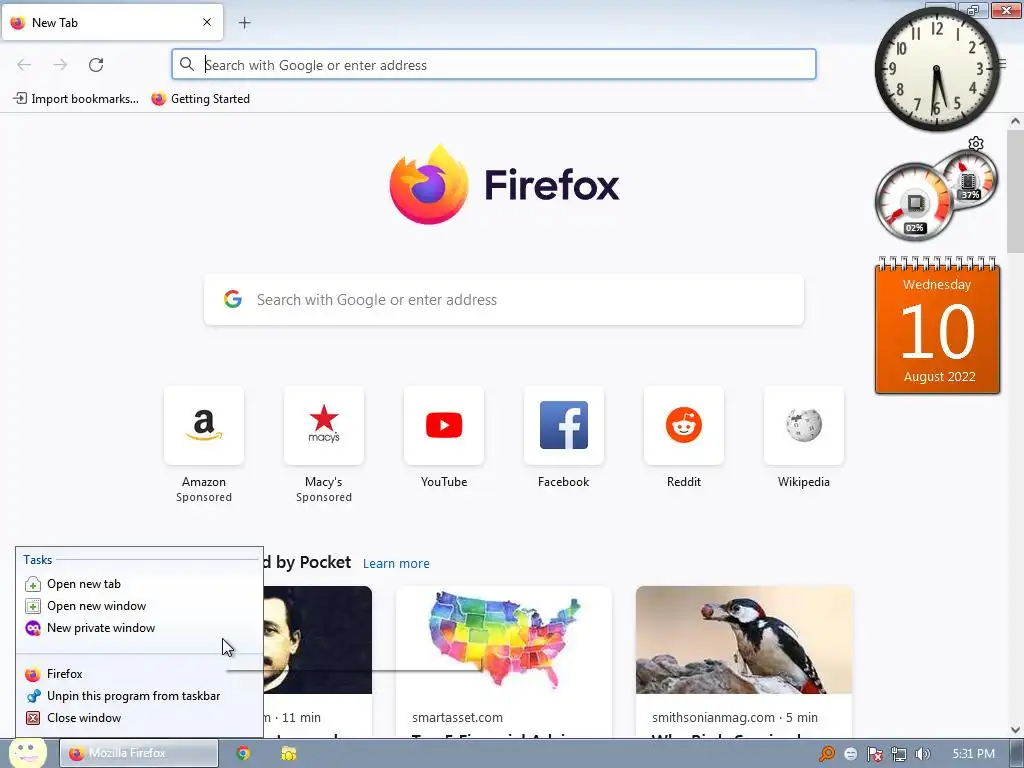Select the New Tab tab
The height and width of the screenshot is (768, 1024).
(112, 22)
